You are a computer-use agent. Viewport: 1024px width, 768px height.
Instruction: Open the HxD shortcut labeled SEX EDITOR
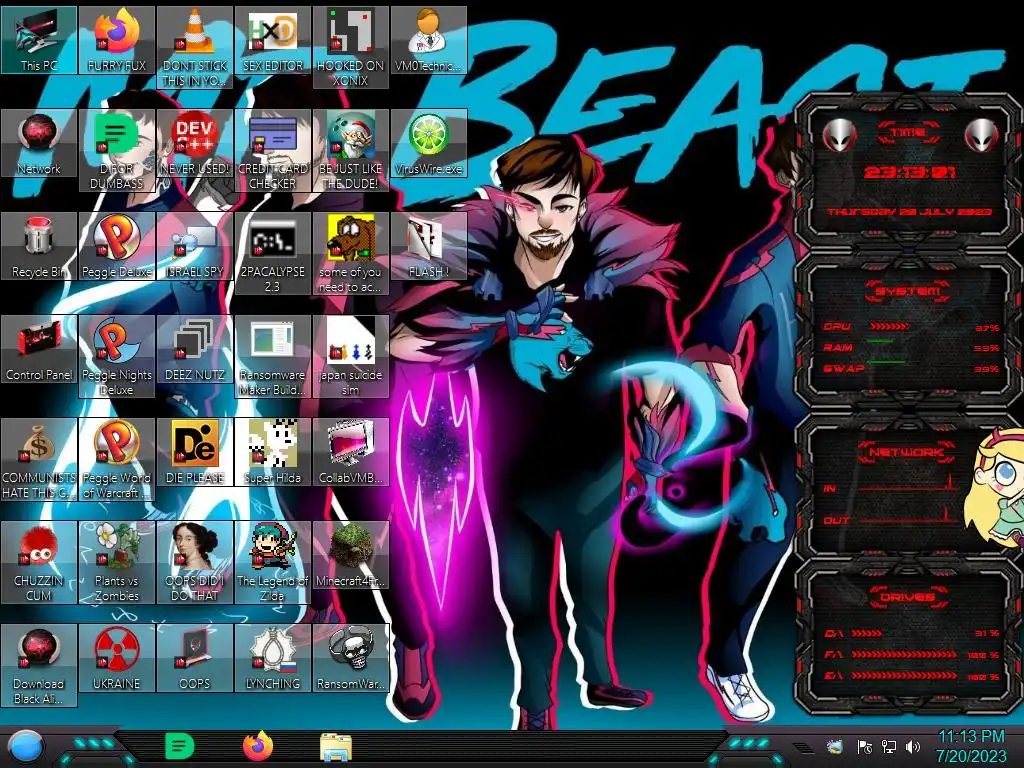pos(273,40)
